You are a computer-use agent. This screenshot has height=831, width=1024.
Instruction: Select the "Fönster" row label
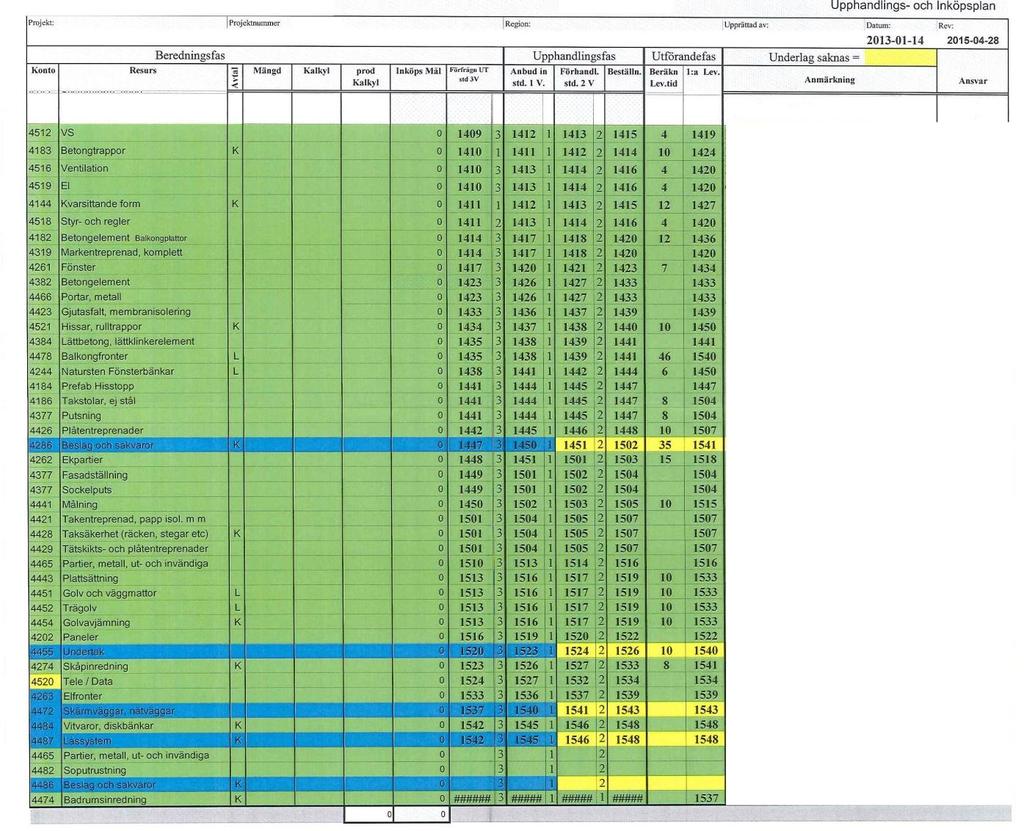point(78,267)
